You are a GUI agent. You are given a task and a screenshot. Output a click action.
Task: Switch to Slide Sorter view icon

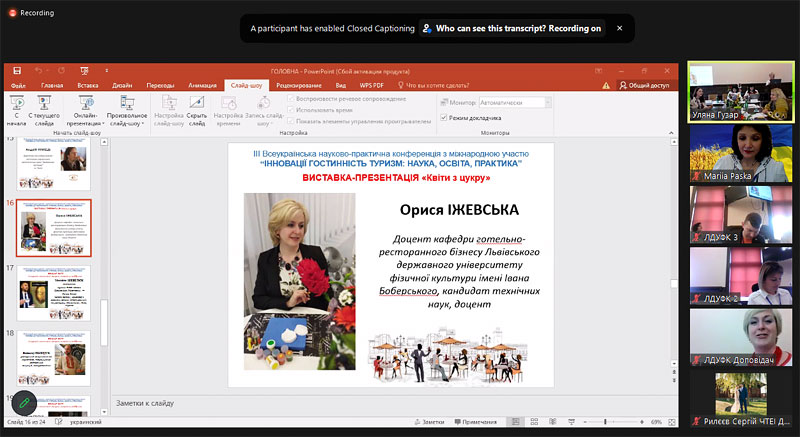click(x=534, y=422)
